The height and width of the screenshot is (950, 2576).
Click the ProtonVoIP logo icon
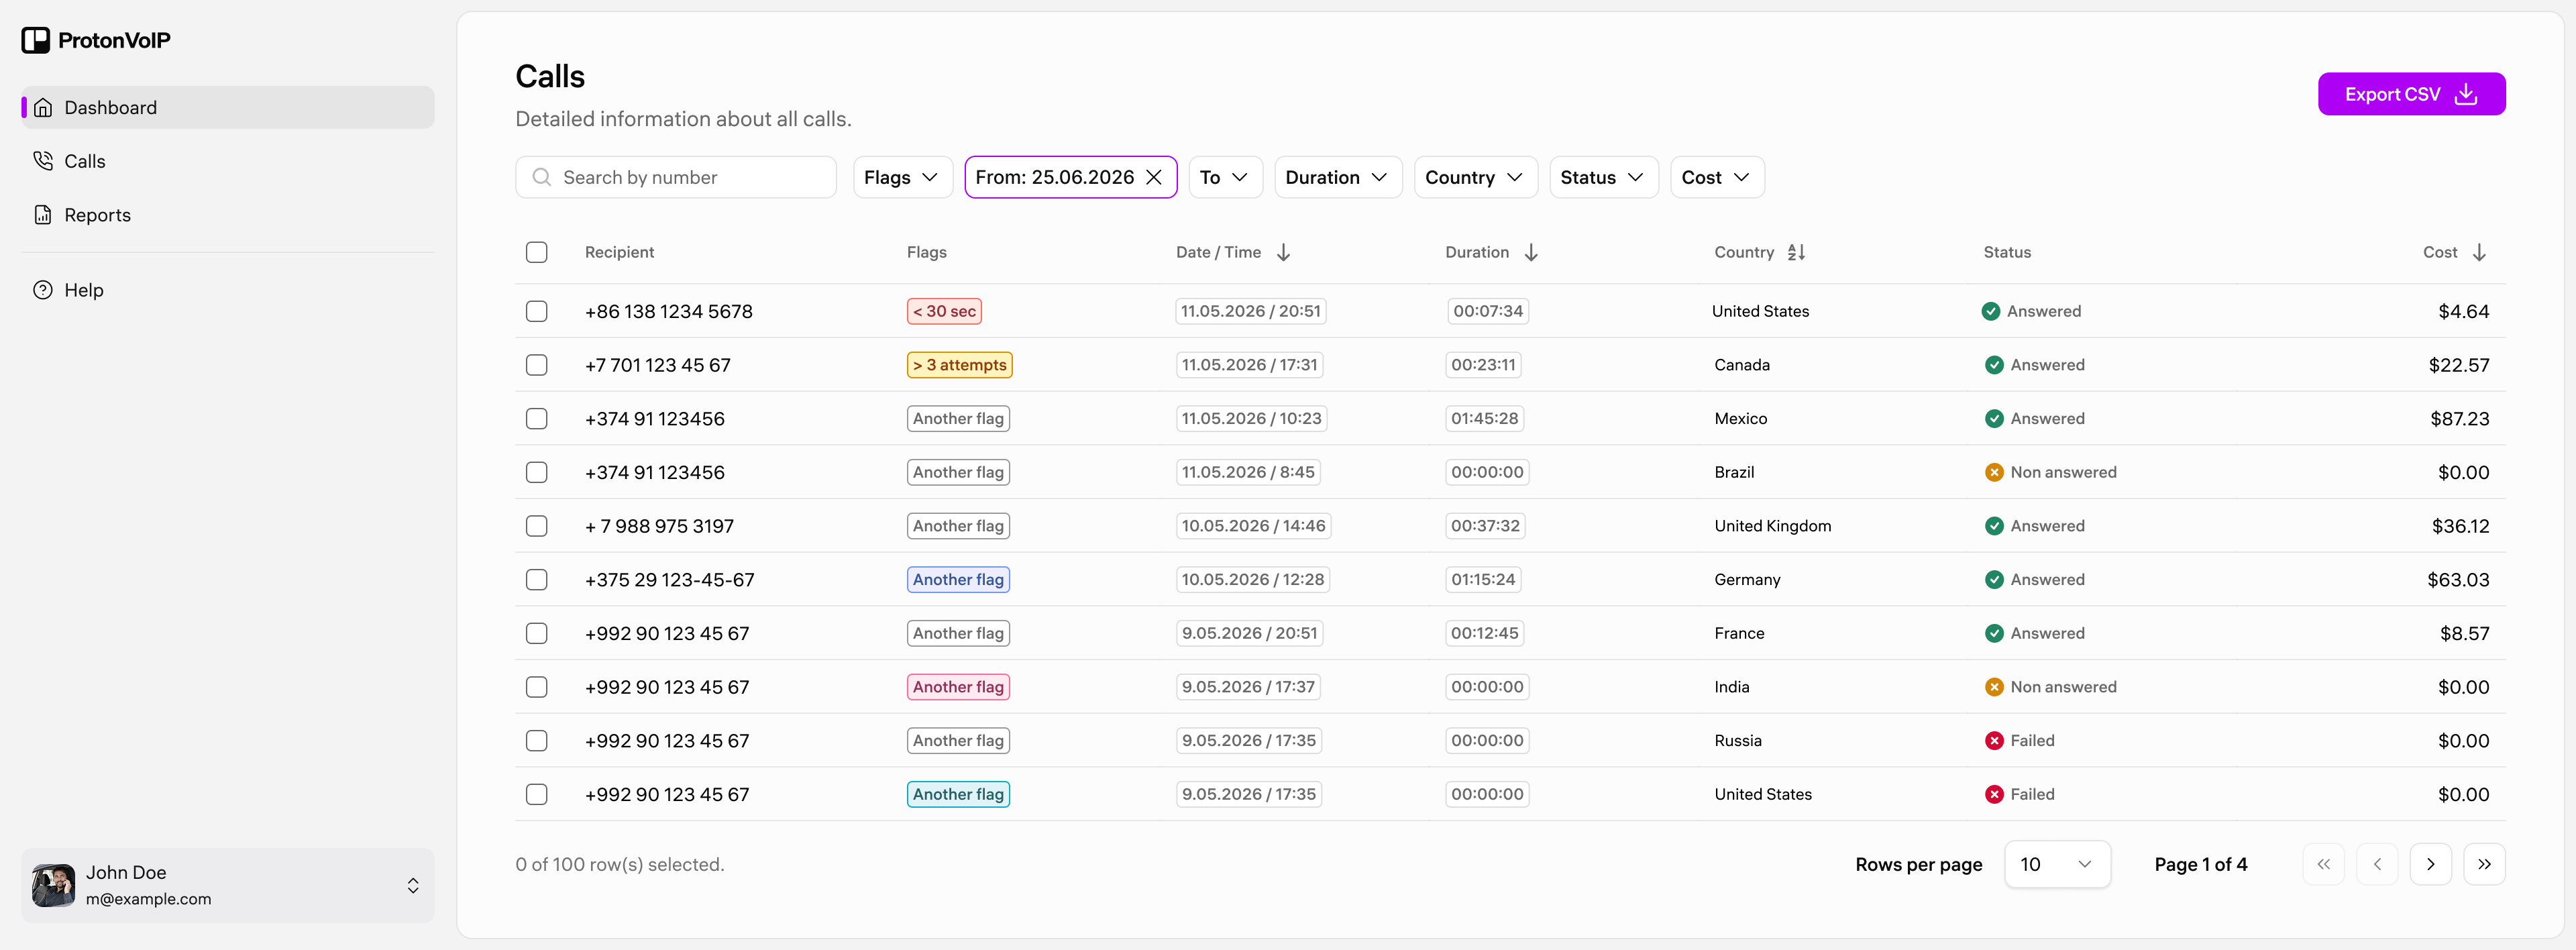click(x=36, y=40)
